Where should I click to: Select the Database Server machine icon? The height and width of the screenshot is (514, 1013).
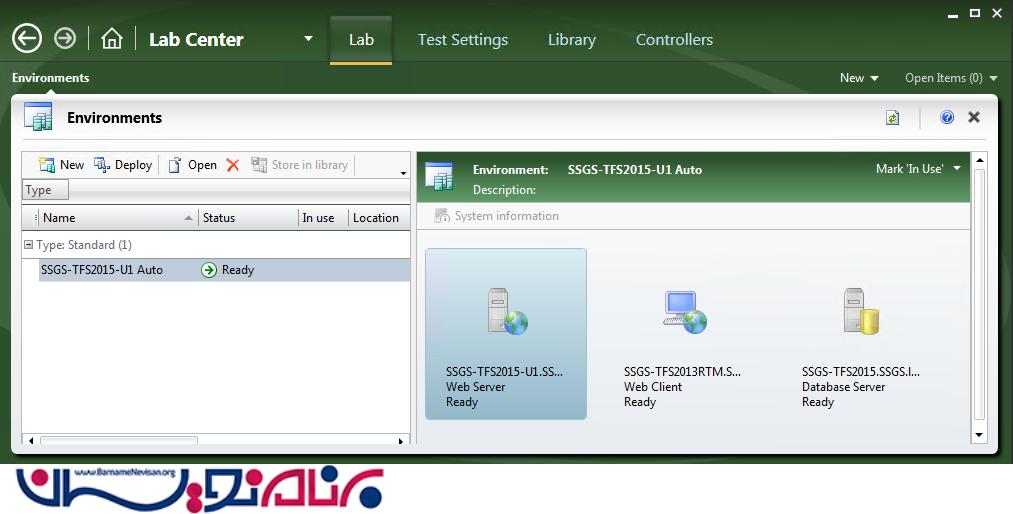tap(861, 311)
